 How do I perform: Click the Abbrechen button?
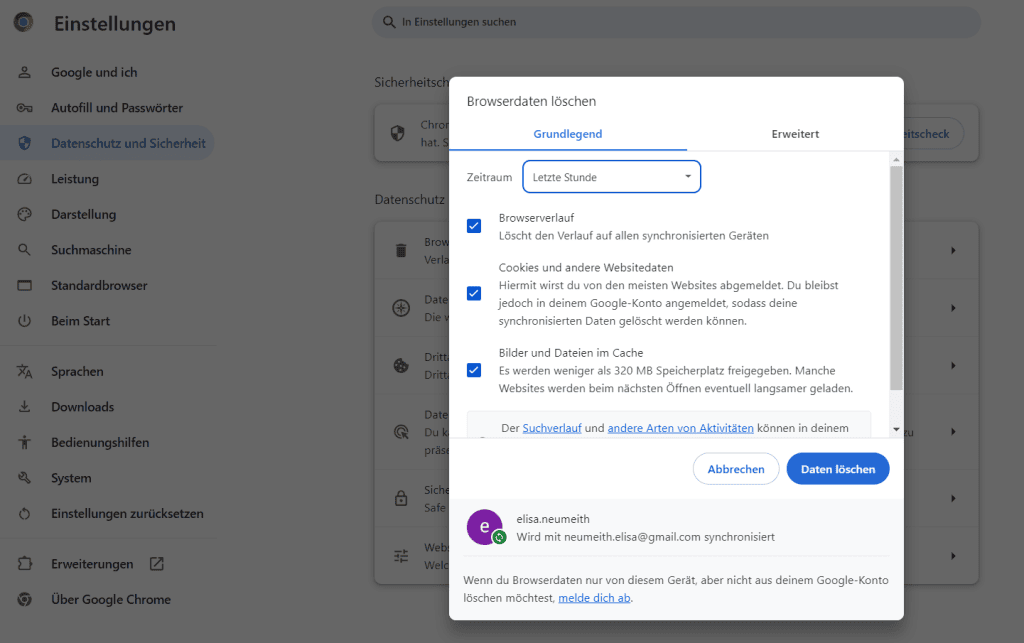pos(736,469)
